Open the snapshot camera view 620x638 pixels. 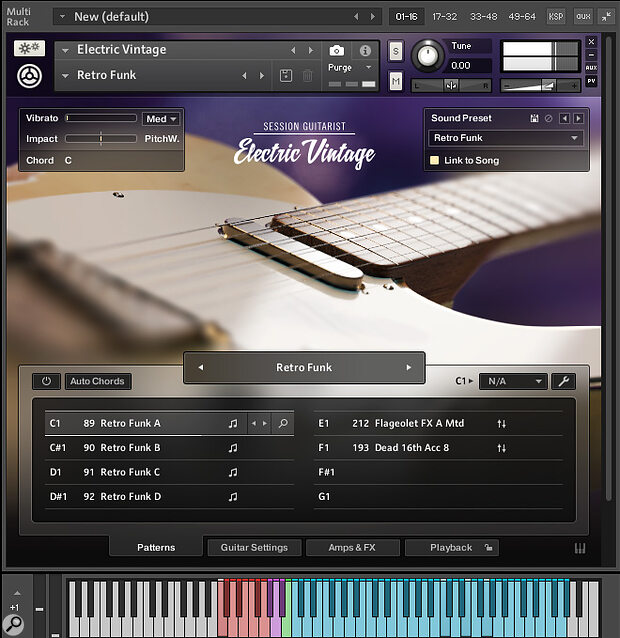pyautogui.click(x=336, y=50)
